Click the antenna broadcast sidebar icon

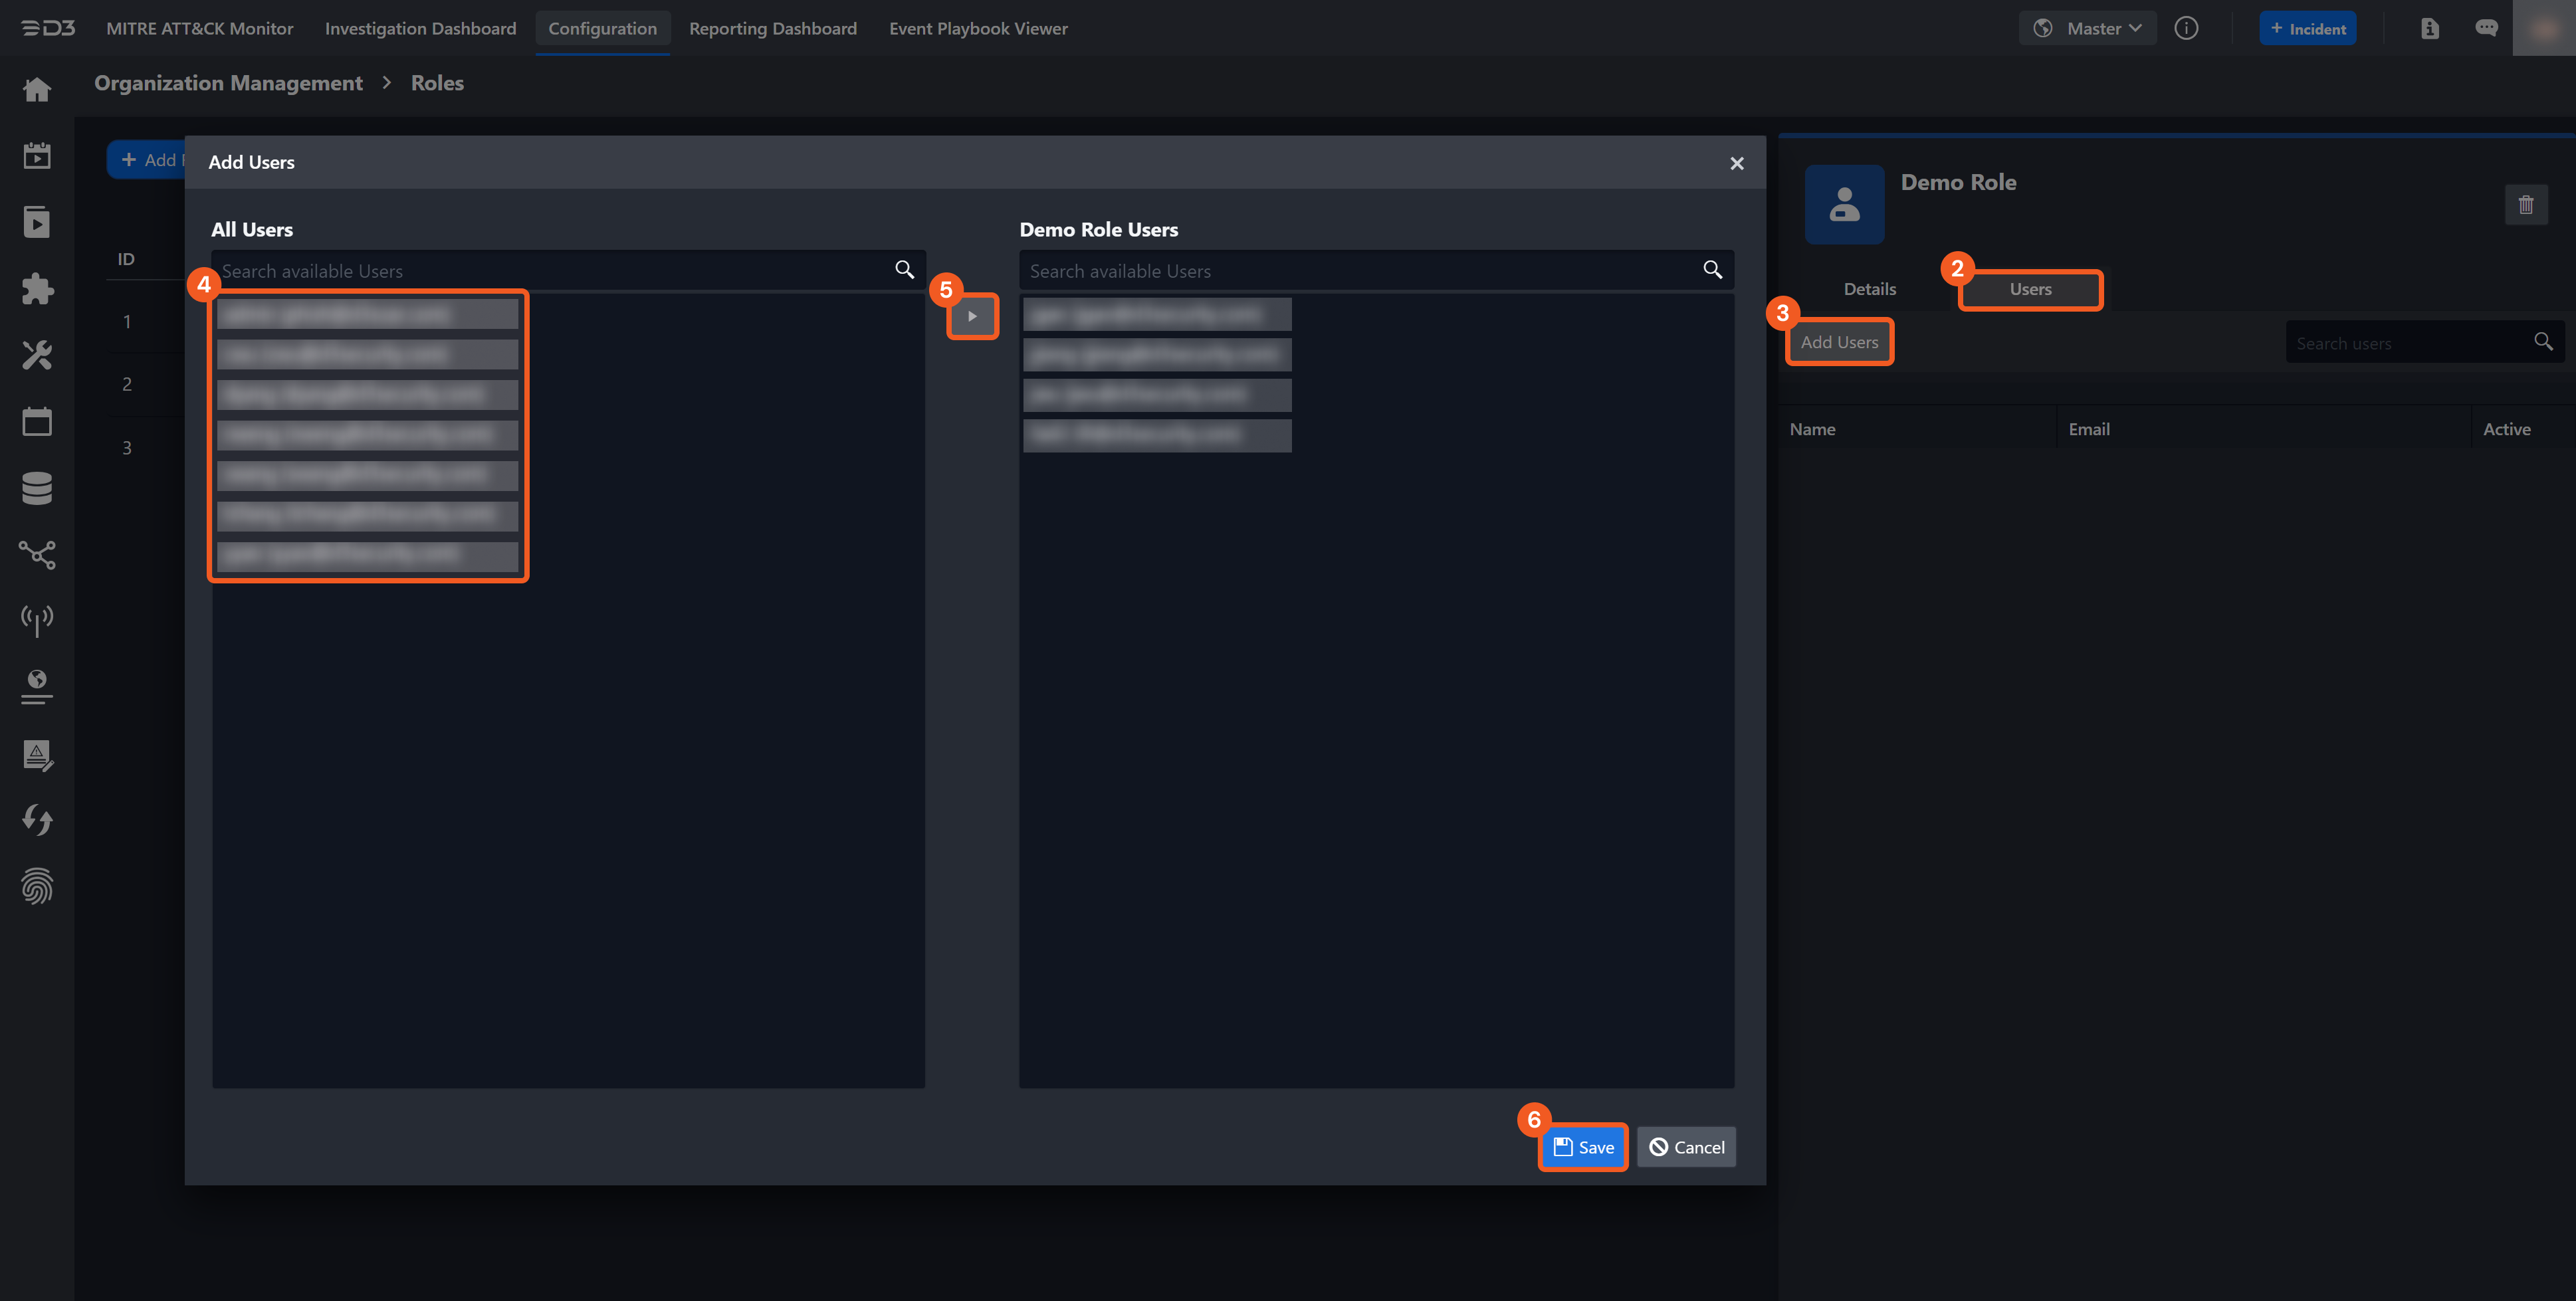point(37,620)
